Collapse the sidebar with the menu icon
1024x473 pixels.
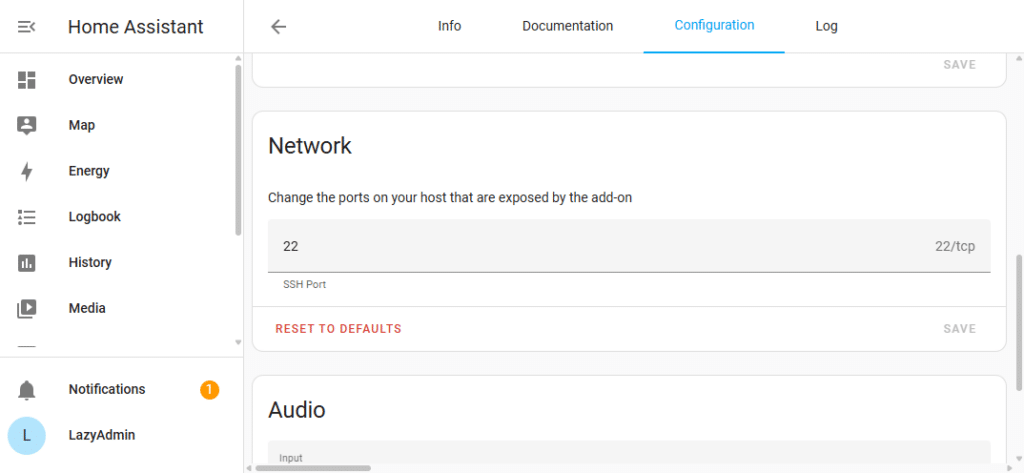click(27, 27)
